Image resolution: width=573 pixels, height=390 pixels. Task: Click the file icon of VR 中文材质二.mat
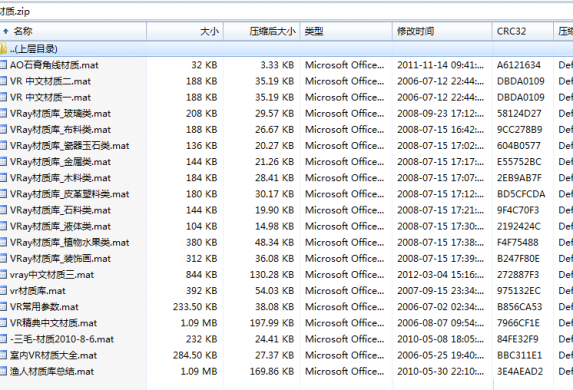tap(3, 81)
